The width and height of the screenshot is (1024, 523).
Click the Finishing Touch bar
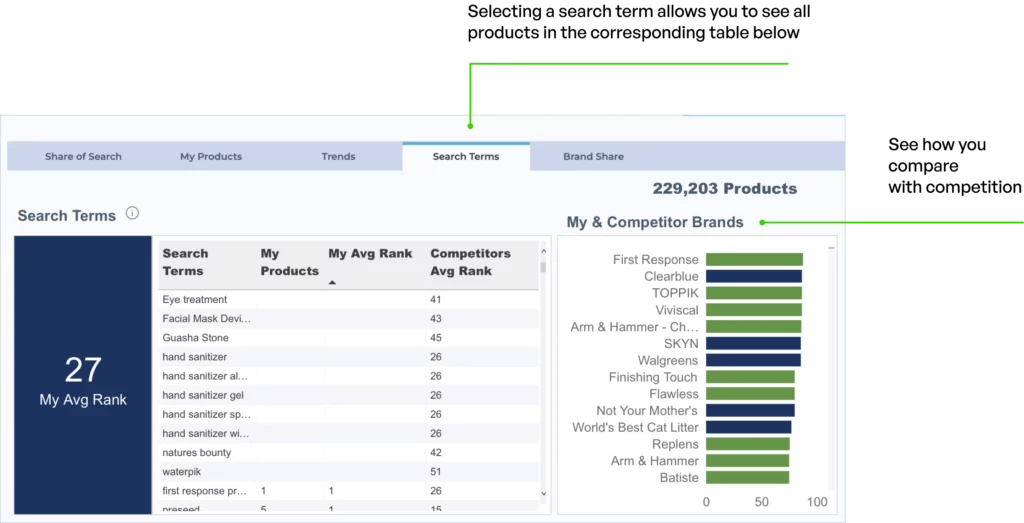tap(750, 377)
